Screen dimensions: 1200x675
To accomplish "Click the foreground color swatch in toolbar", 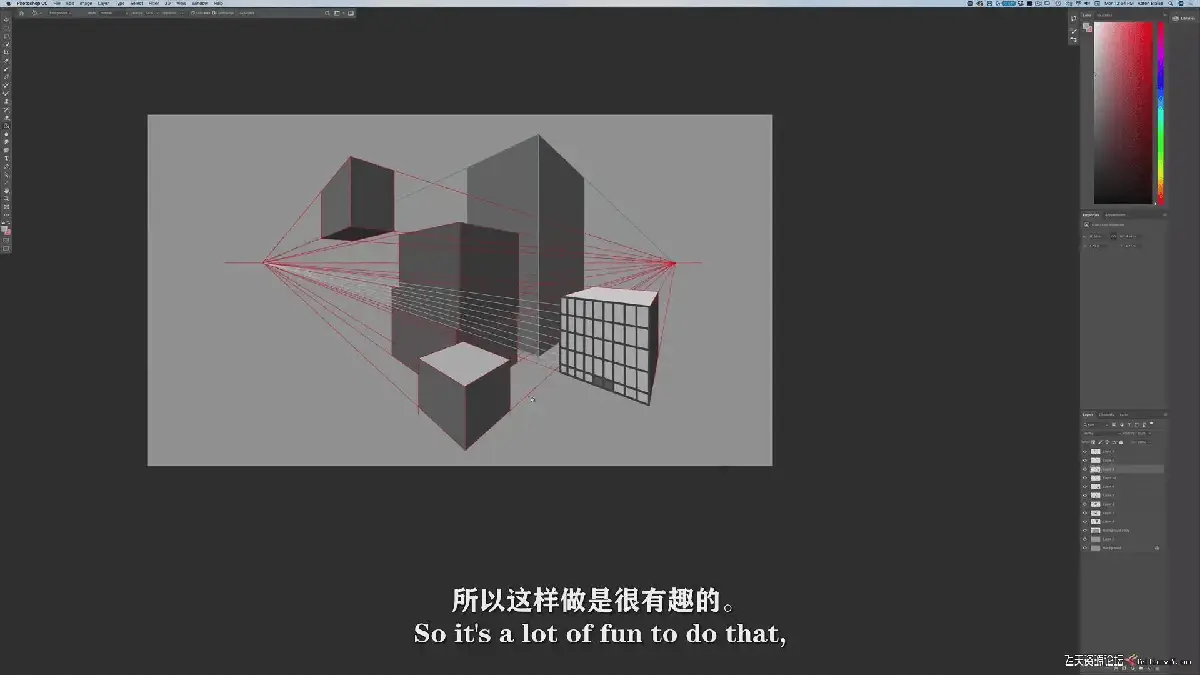I will click(4, 228).
